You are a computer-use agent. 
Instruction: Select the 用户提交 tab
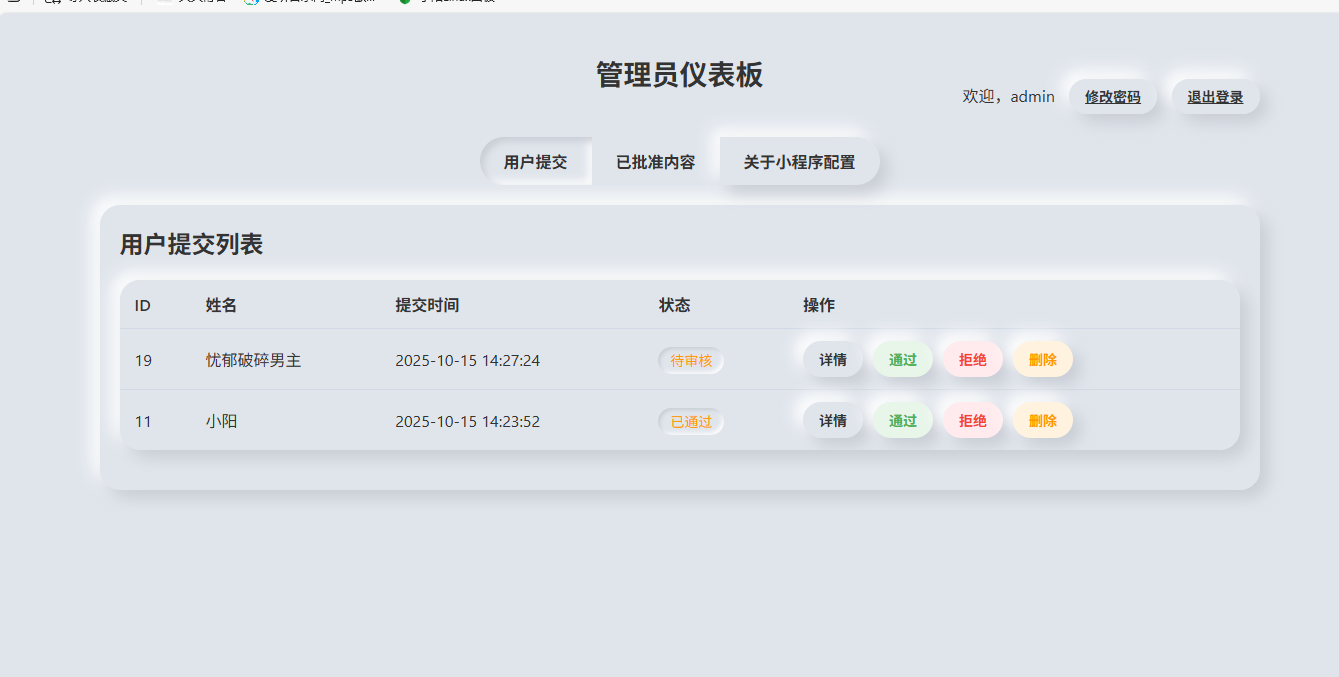click(x=537, y=161)
